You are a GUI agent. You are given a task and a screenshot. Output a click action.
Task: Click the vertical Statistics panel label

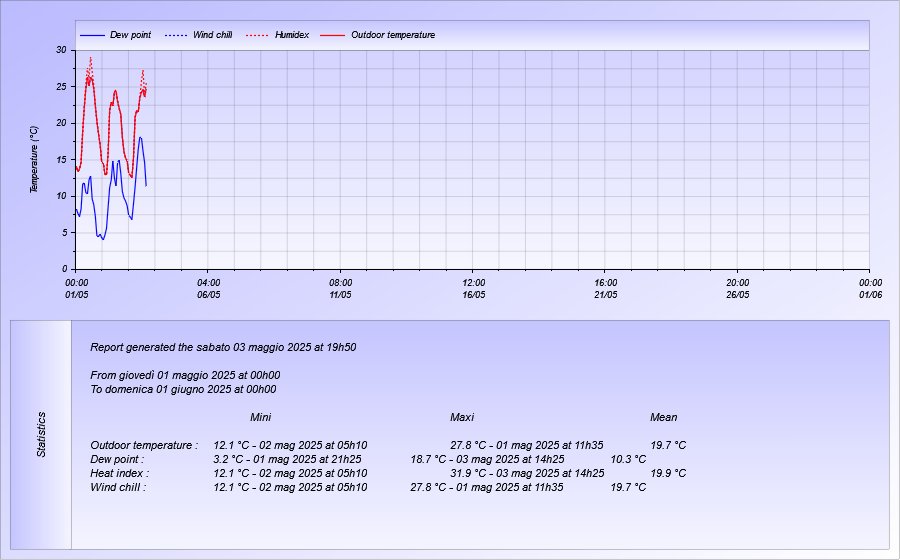point(41,434)
